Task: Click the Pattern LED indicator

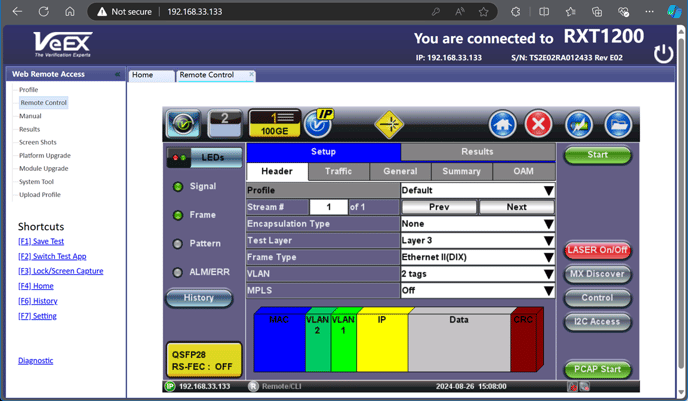Action: [x=178, y=244]
